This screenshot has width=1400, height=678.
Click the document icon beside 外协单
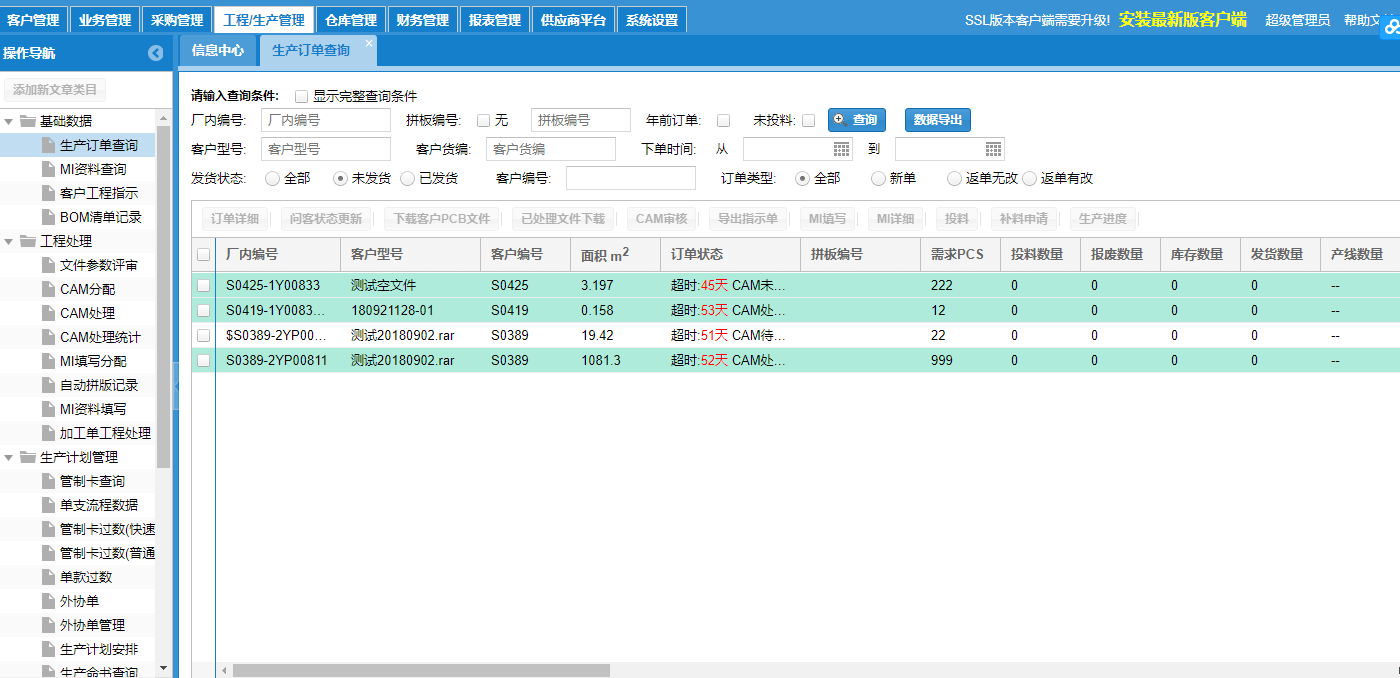pyautogui.click(x=46, y=601)
